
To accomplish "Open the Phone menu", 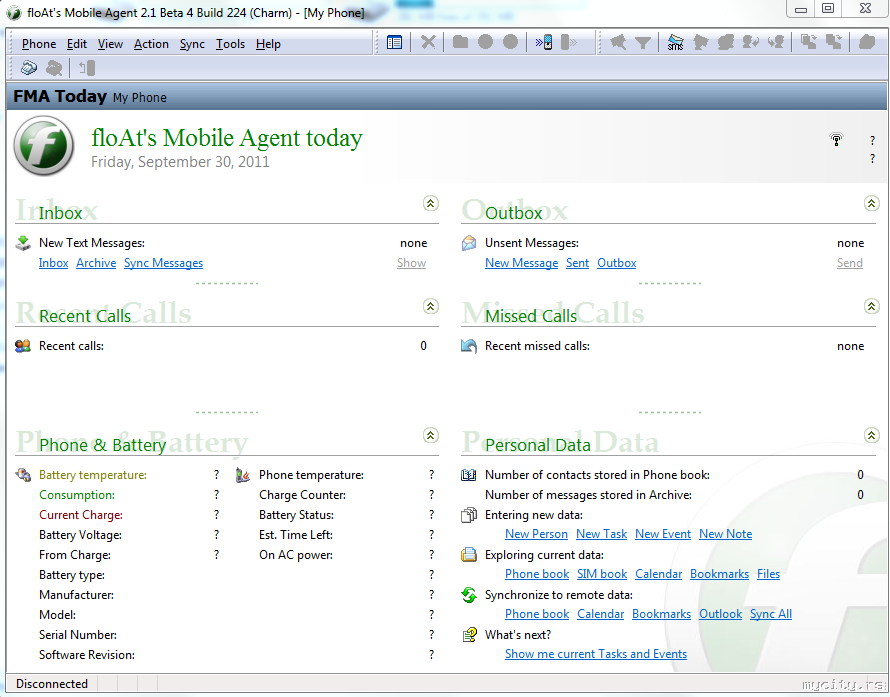I will 39,44.
